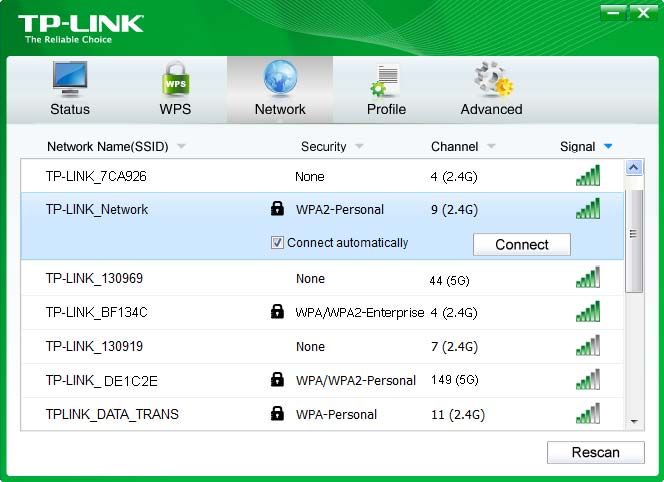Click the Advanced gears icon
Viewport: 664px width, 482px height.
(493, 79)
